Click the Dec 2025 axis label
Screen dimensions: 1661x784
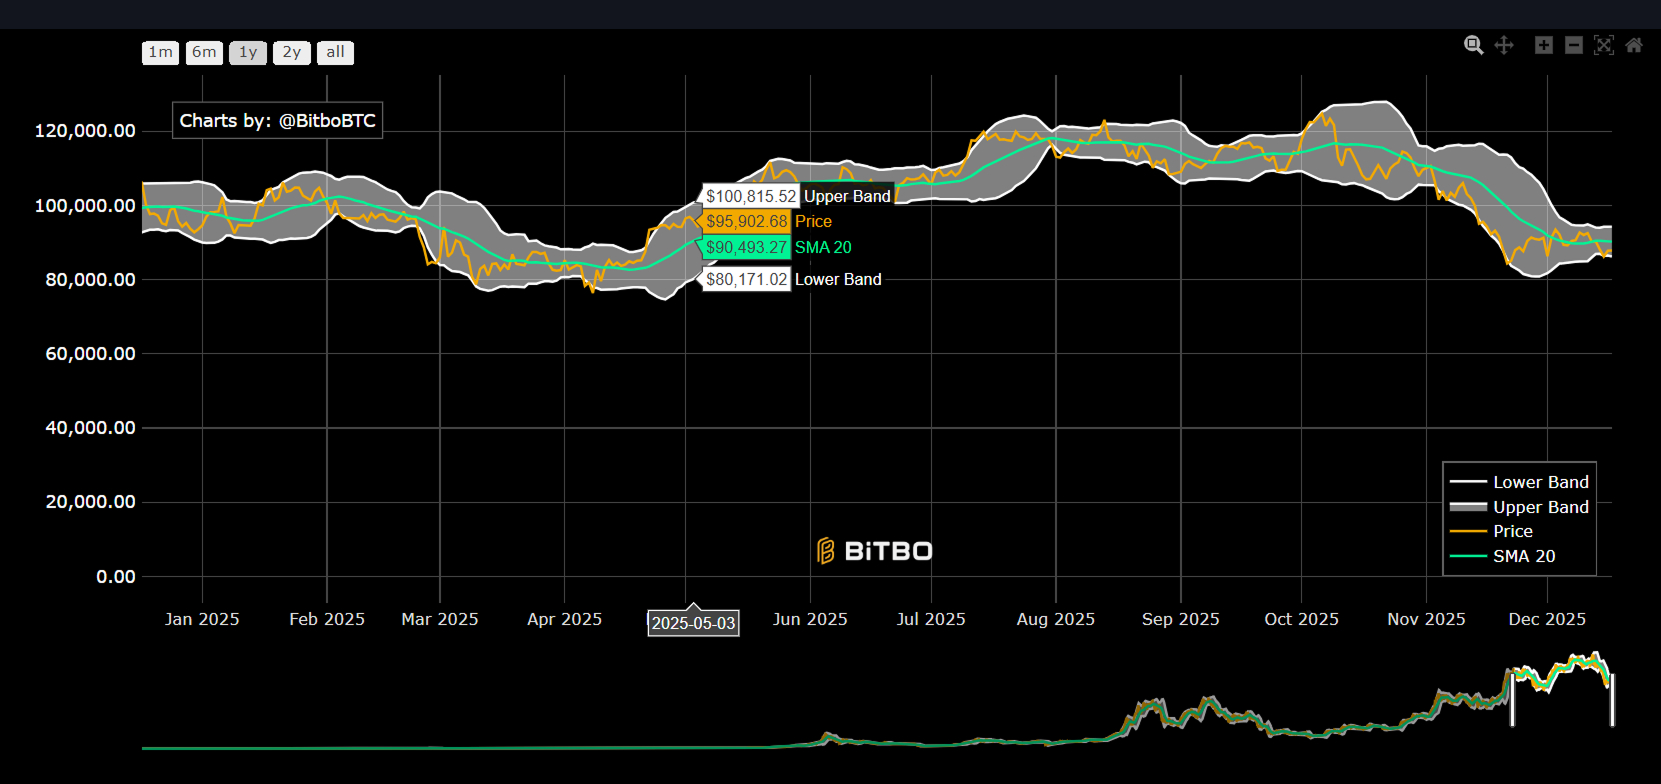click(1547, 619)
